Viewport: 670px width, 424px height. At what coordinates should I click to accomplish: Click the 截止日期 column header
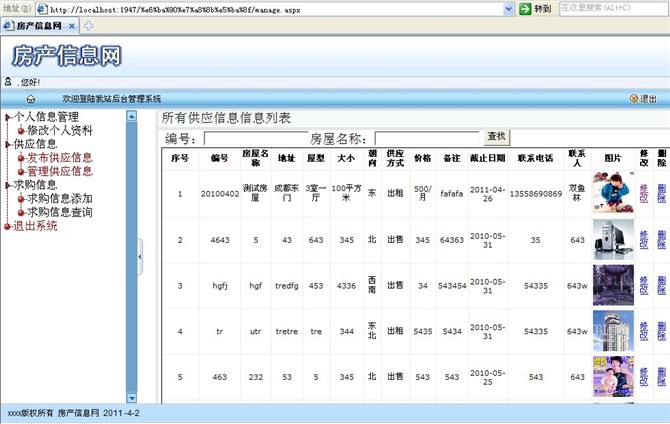(488, 158)
